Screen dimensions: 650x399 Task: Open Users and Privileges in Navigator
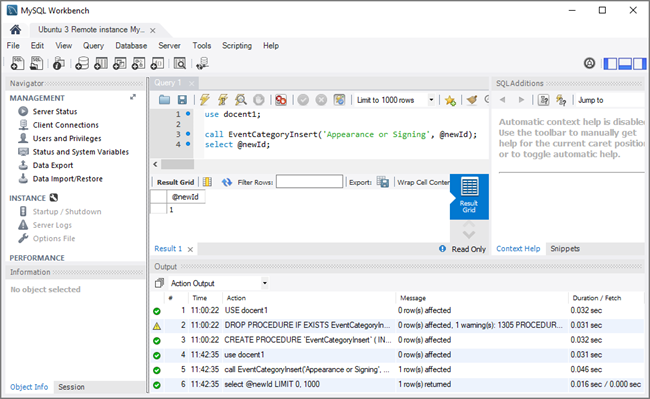click(x=67, y=138)
